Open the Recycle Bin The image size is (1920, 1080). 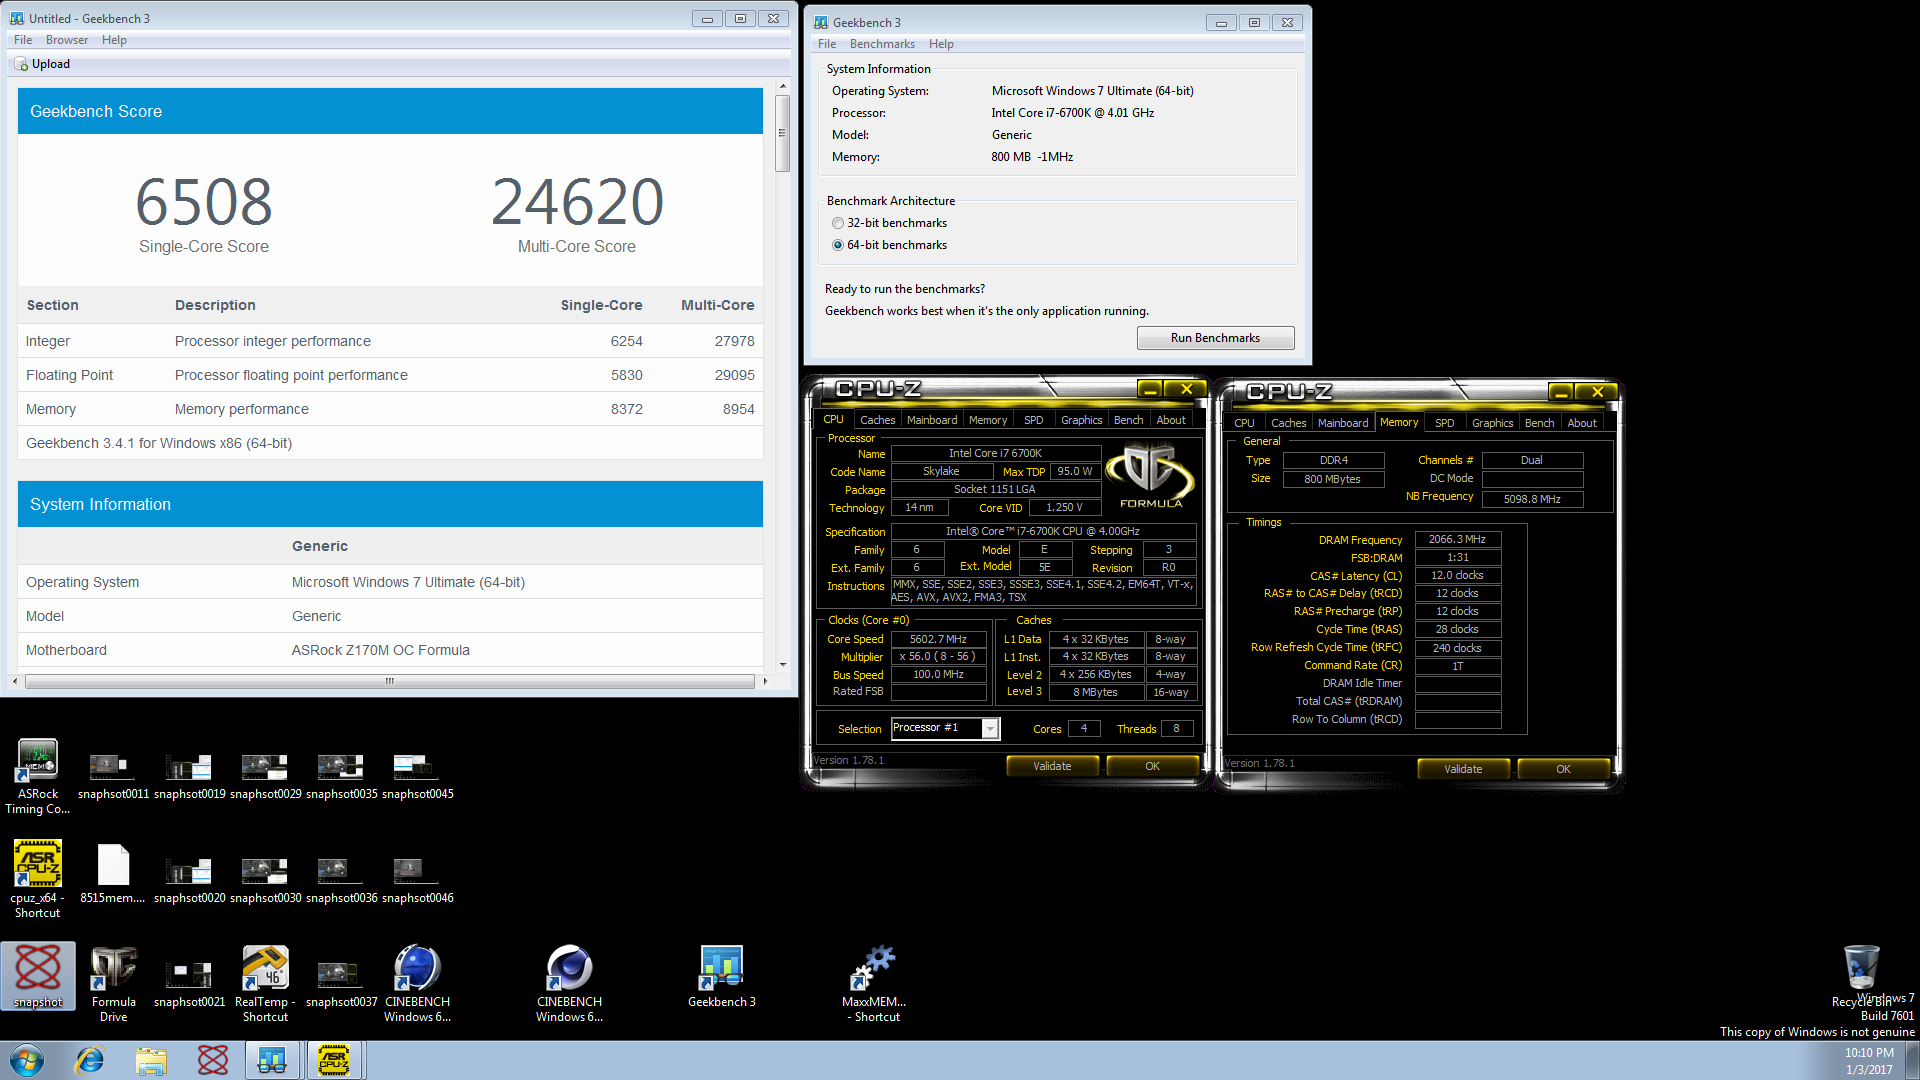pos(1861,976)
